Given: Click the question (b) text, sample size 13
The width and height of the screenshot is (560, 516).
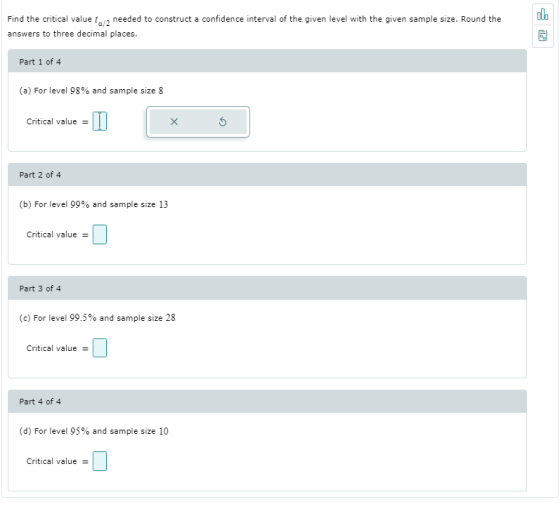Looking at the screenshot, I should [x=94, y=204].
